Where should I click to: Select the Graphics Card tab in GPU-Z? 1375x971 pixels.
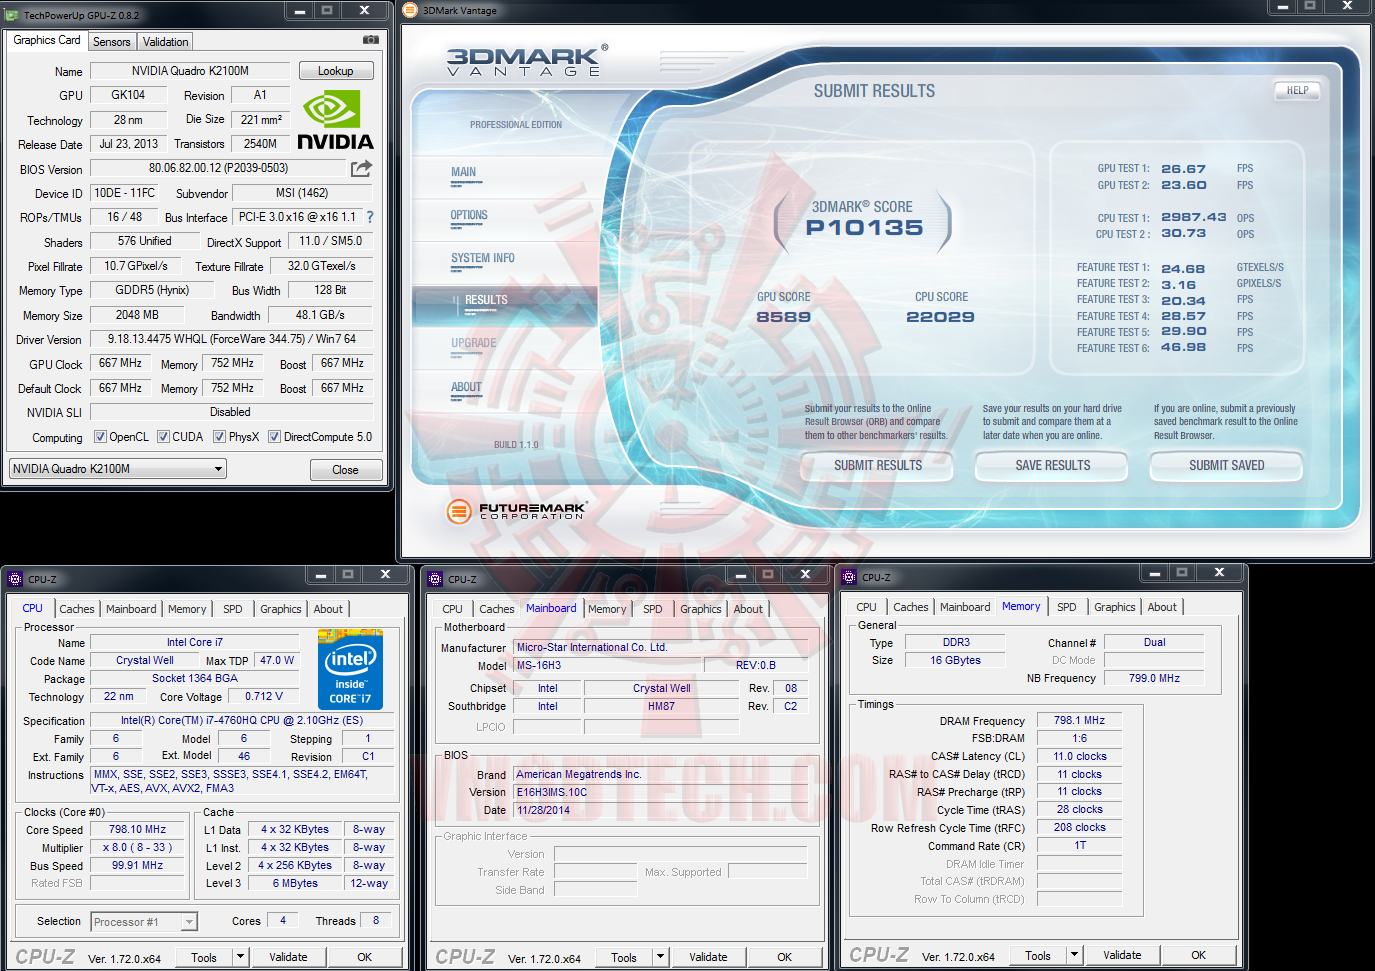47,40
